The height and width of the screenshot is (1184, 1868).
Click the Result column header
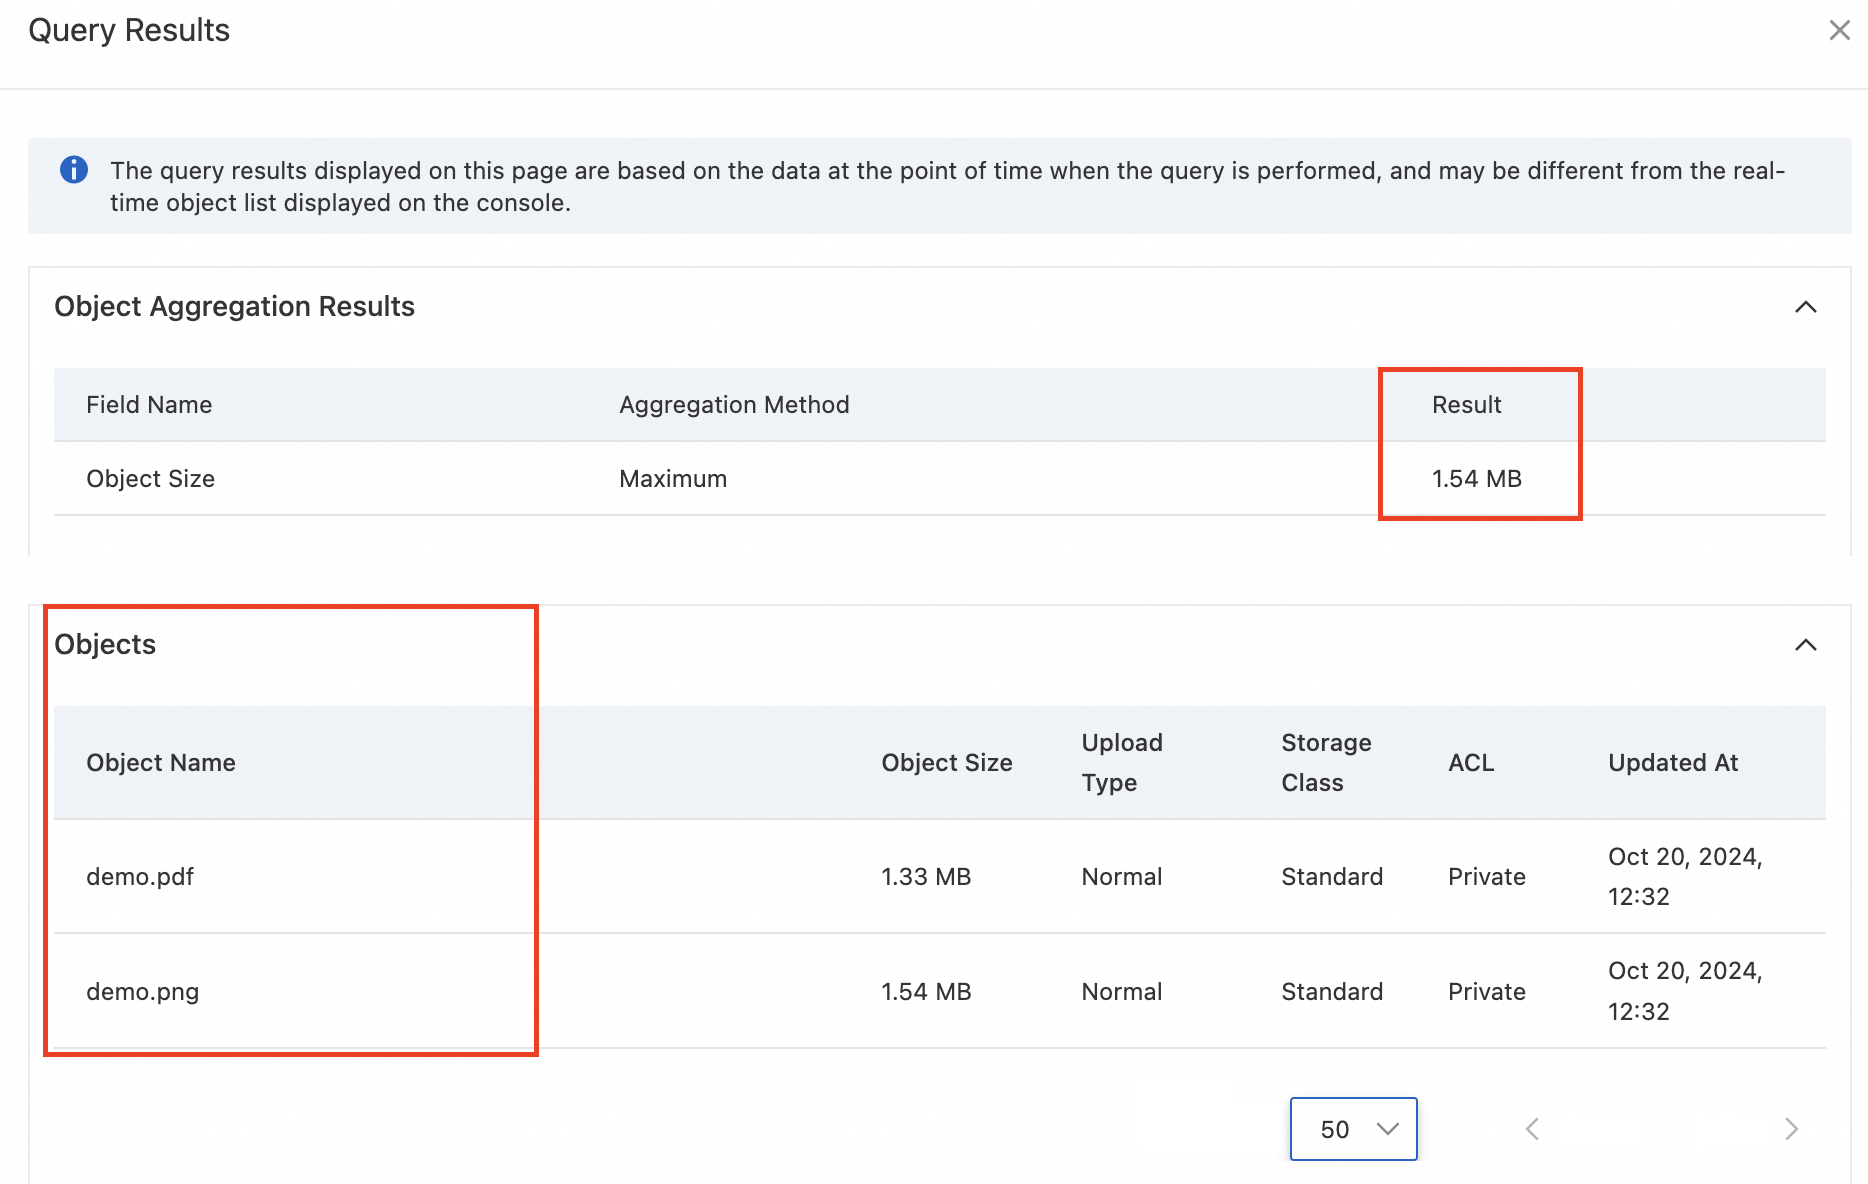(1467, 405)
